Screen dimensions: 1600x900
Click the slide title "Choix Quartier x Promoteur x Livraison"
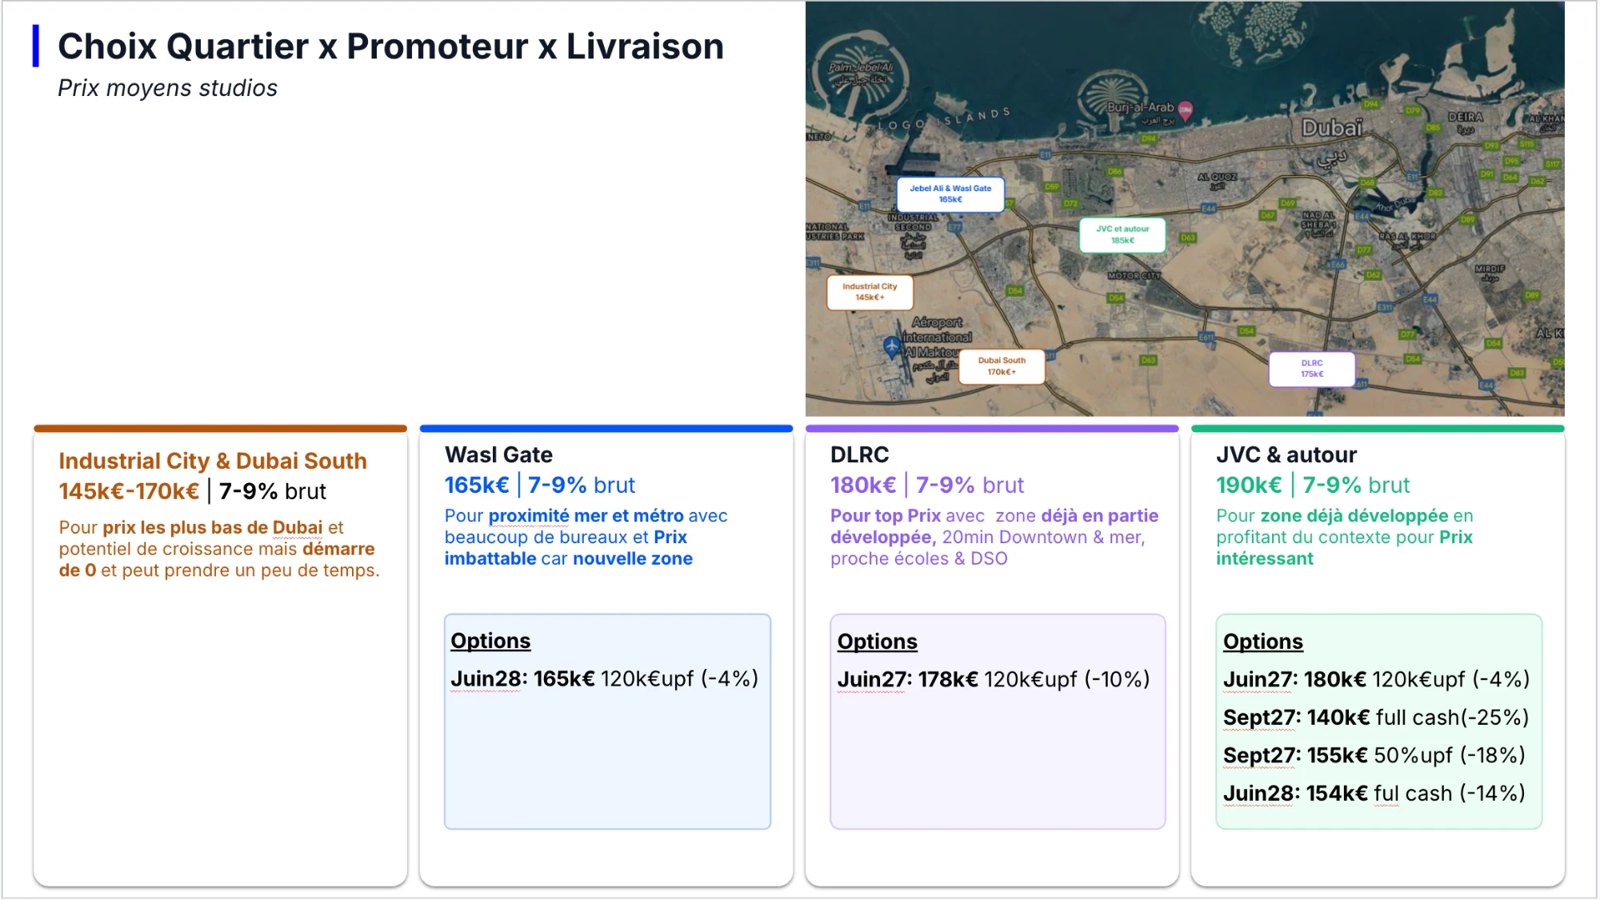tap(391, 46)
